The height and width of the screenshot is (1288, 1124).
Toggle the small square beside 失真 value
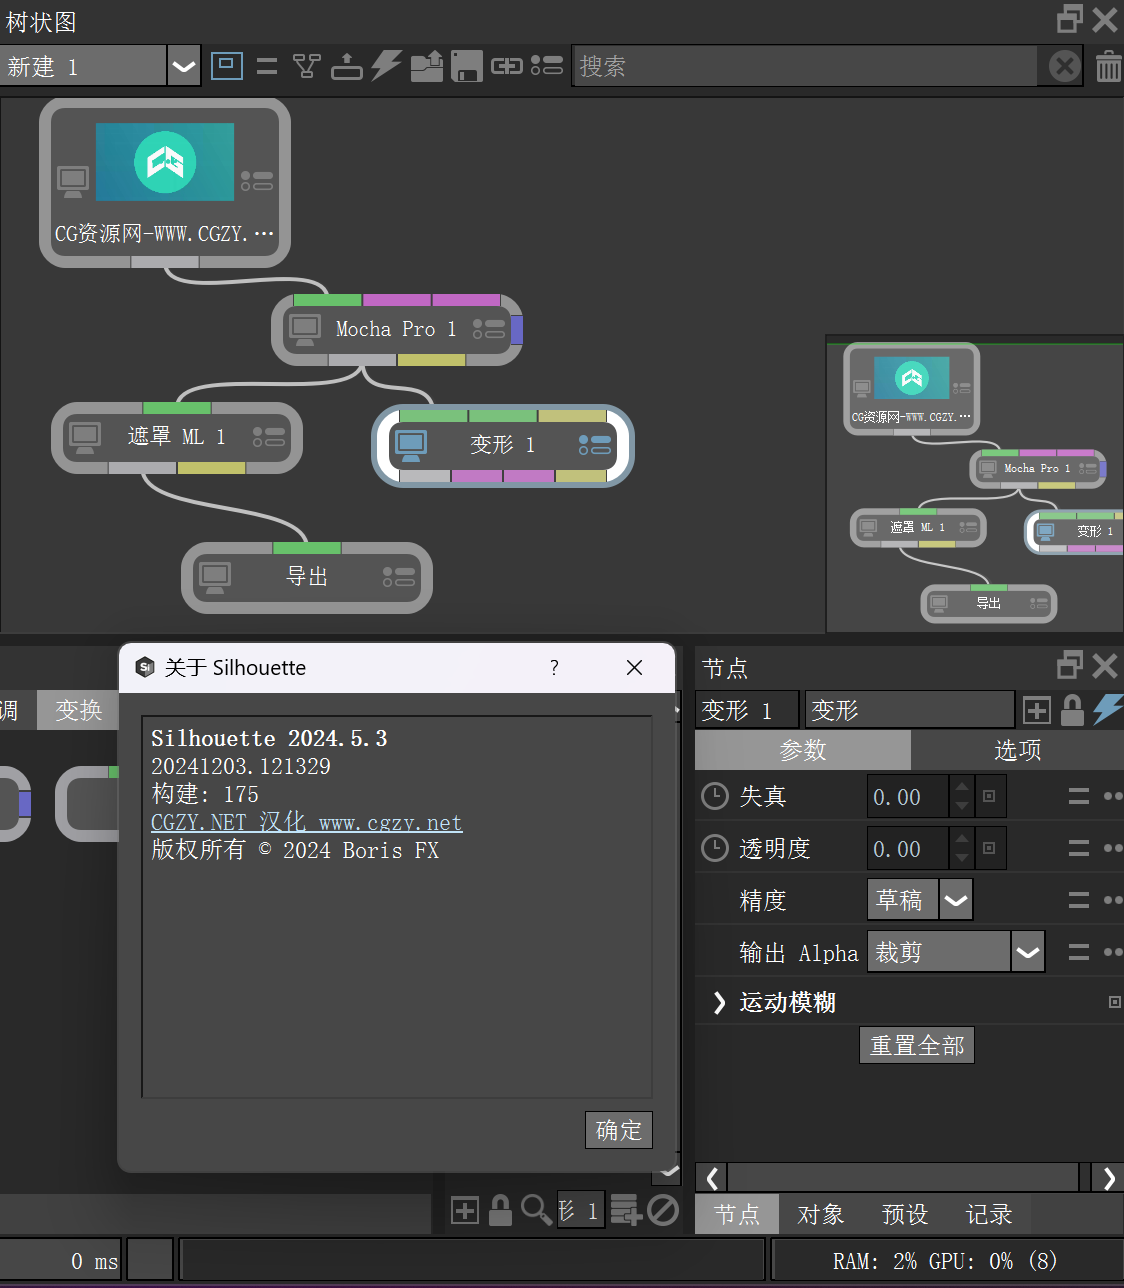tap(989, 796)
